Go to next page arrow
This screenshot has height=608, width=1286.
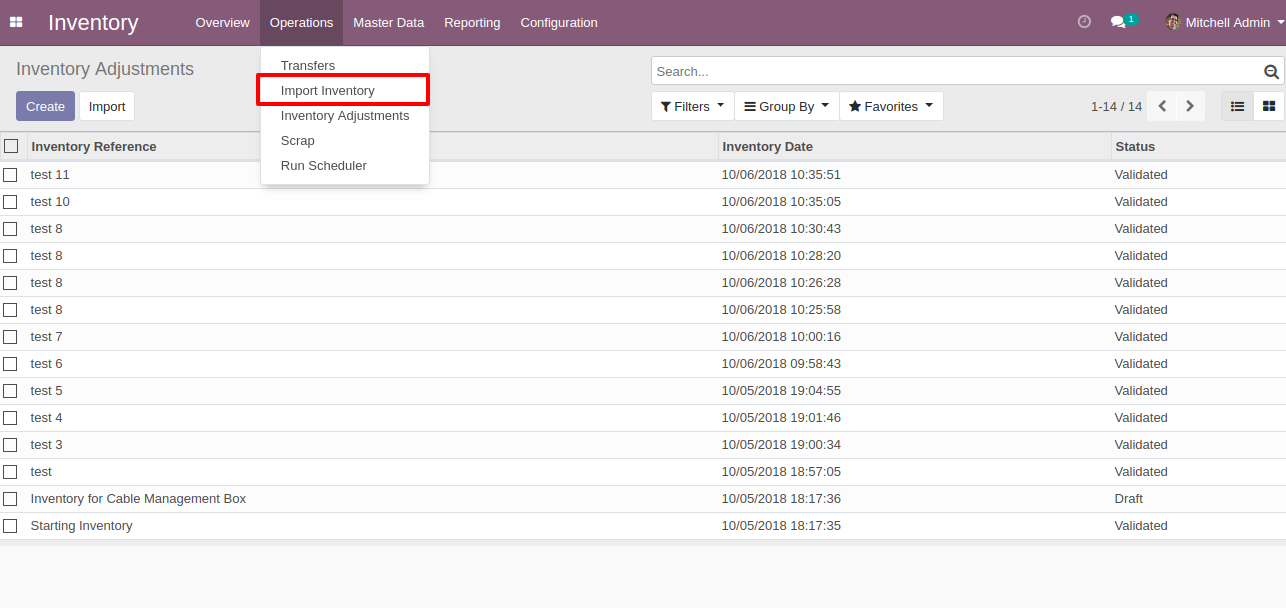click(x=1190, y=106)
